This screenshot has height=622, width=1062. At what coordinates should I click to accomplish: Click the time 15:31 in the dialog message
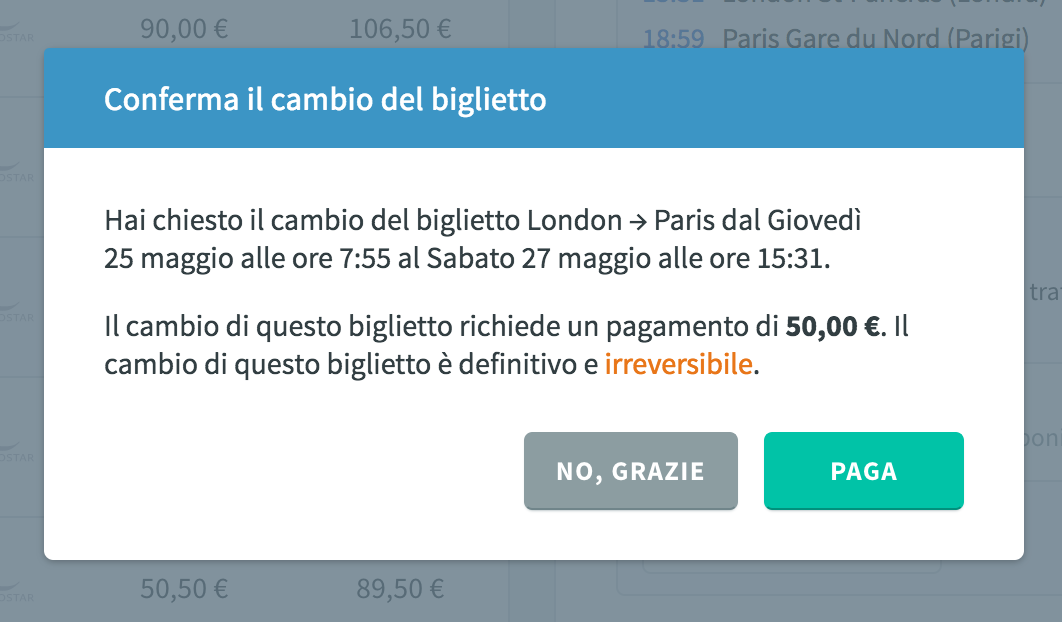click(x=790, y=258)
